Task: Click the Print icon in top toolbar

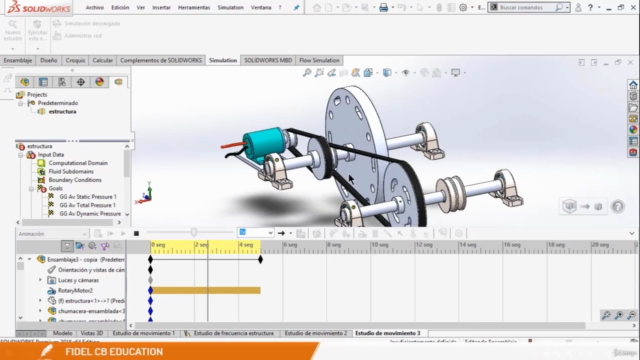Action: (x=383, y=7)
